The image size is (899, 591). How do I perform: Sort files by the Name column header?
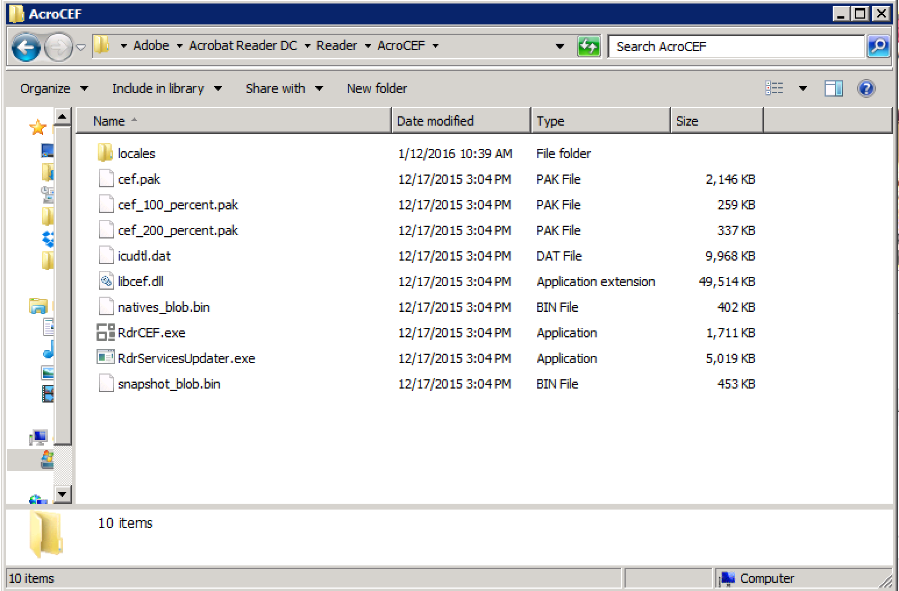point(110,120)
